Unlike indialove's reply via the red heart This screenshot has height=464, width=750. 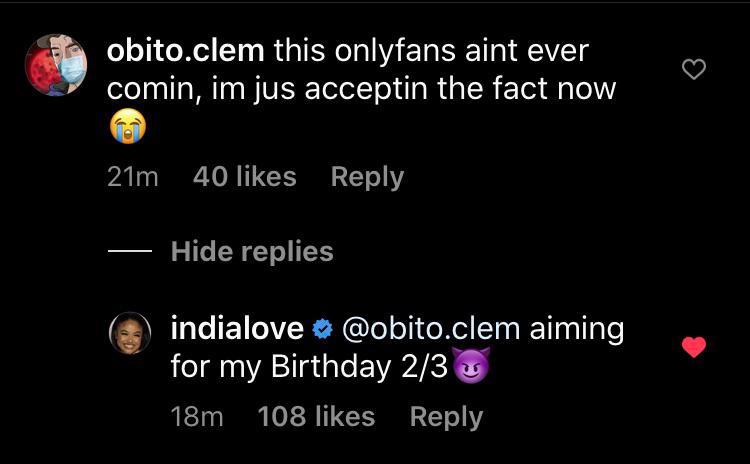[693, 347]
